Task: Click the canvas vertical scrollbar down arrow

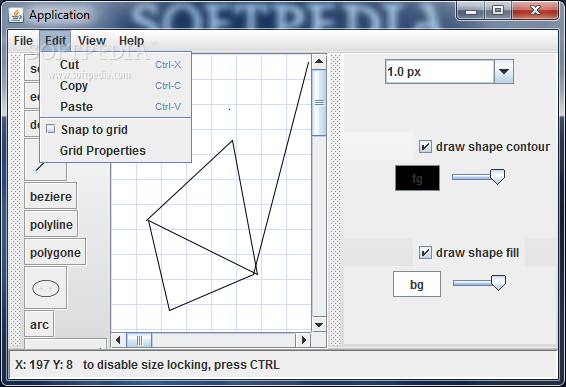Action: click(x=319, y=325)
